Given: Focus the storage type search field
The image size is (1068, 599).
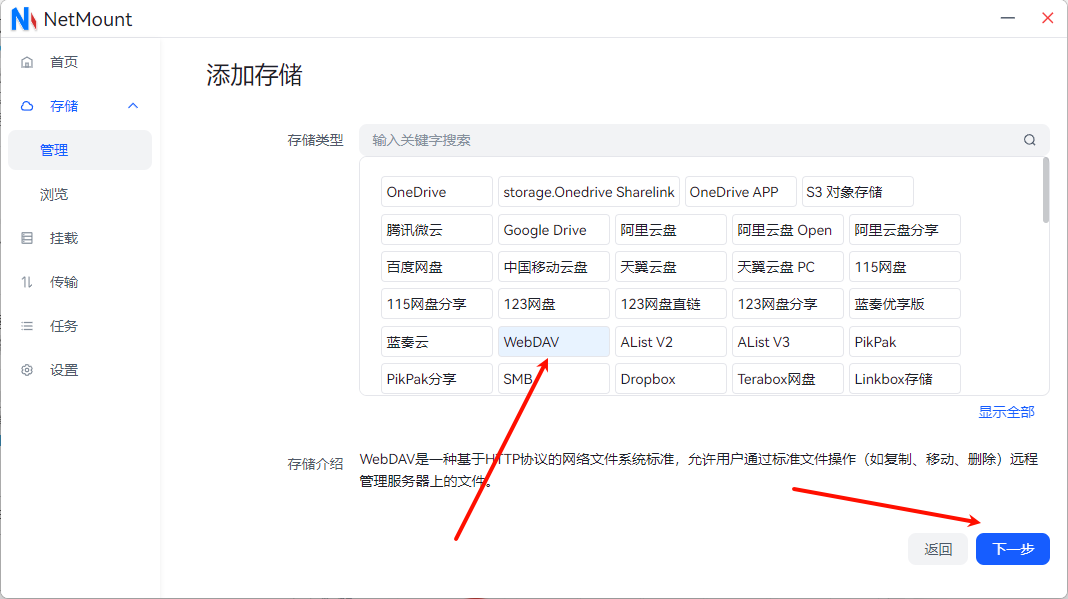Looking at the screenshot, I should [704, 140].
